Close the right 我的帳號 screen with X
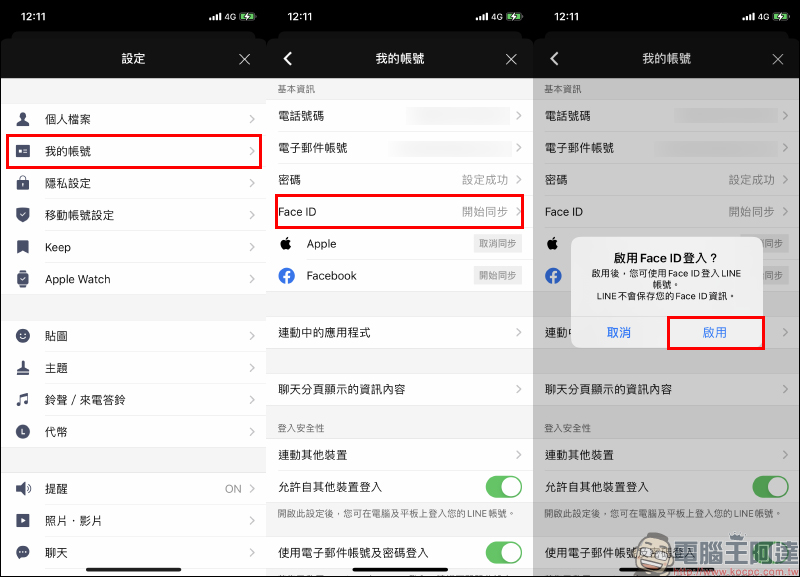Screen dimensions: 800x577 click(x=778, y=59)
